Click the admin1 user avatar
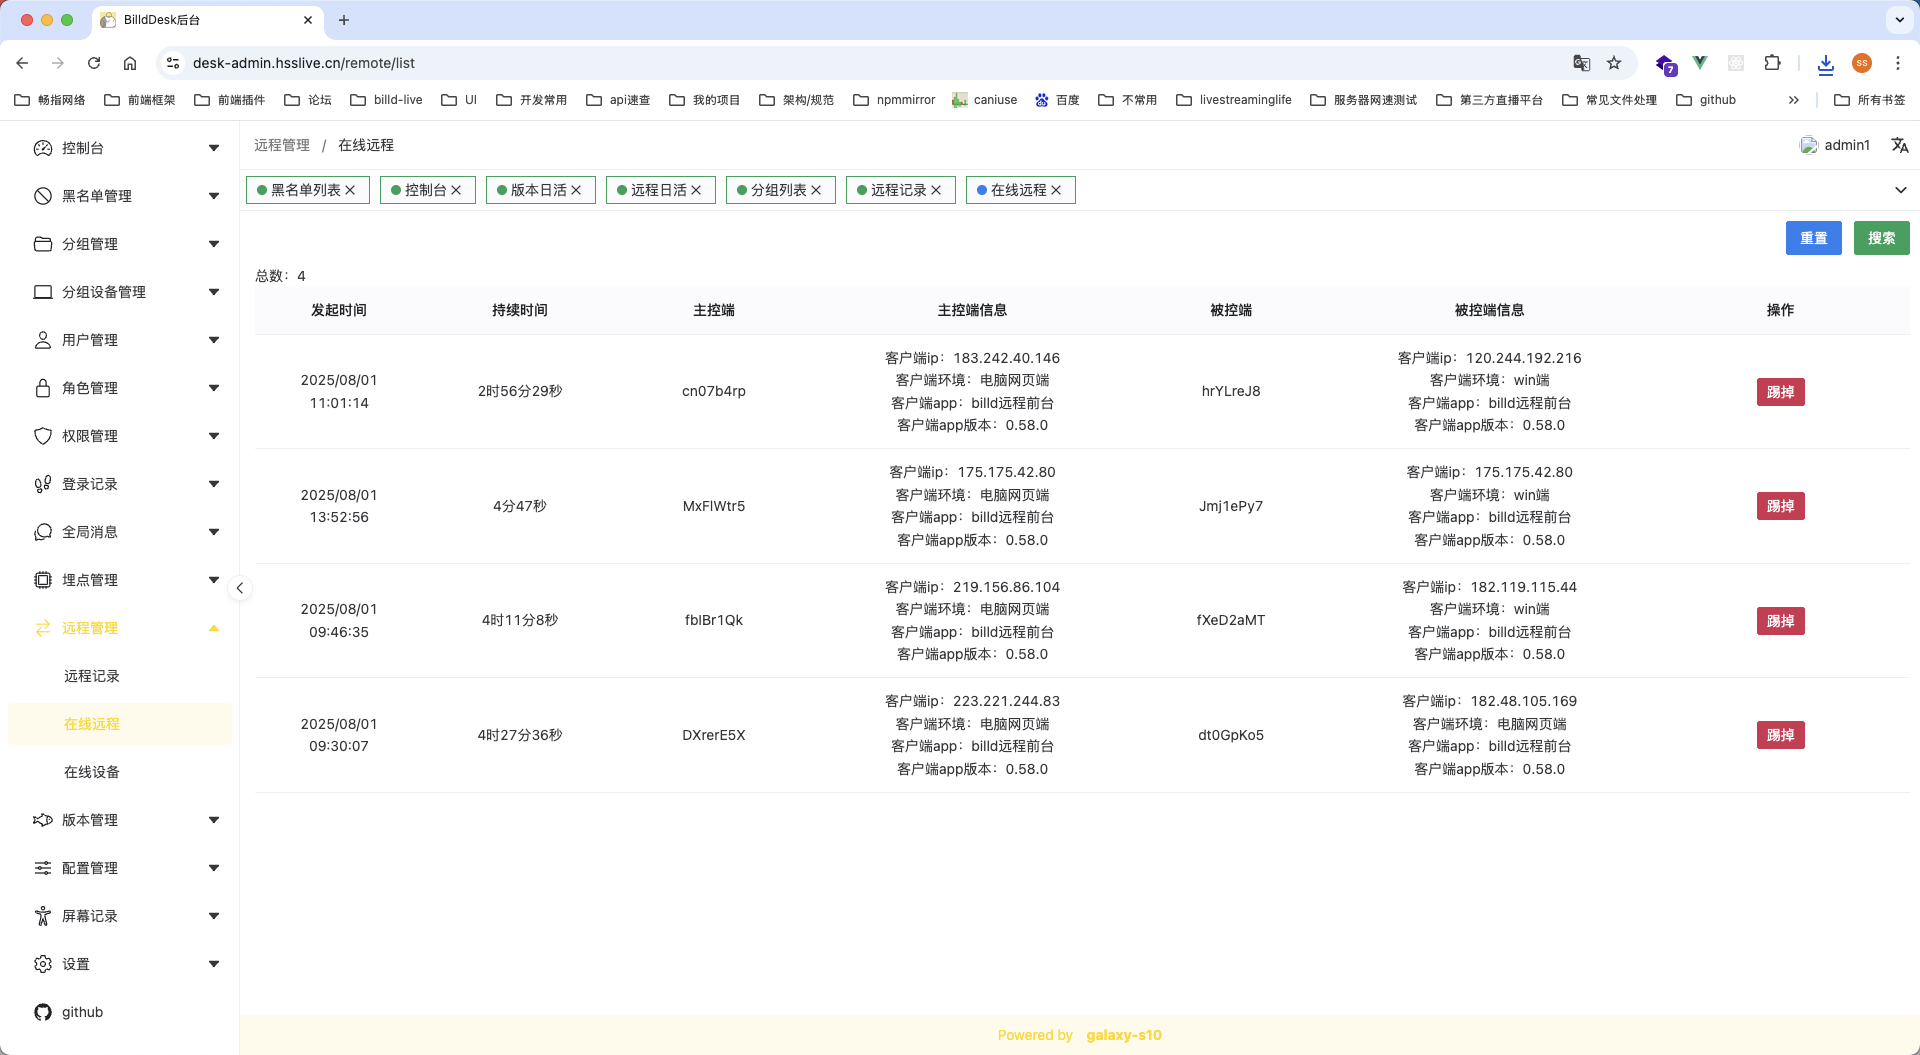The image size is (1920, 1055). pos(1809,145)
